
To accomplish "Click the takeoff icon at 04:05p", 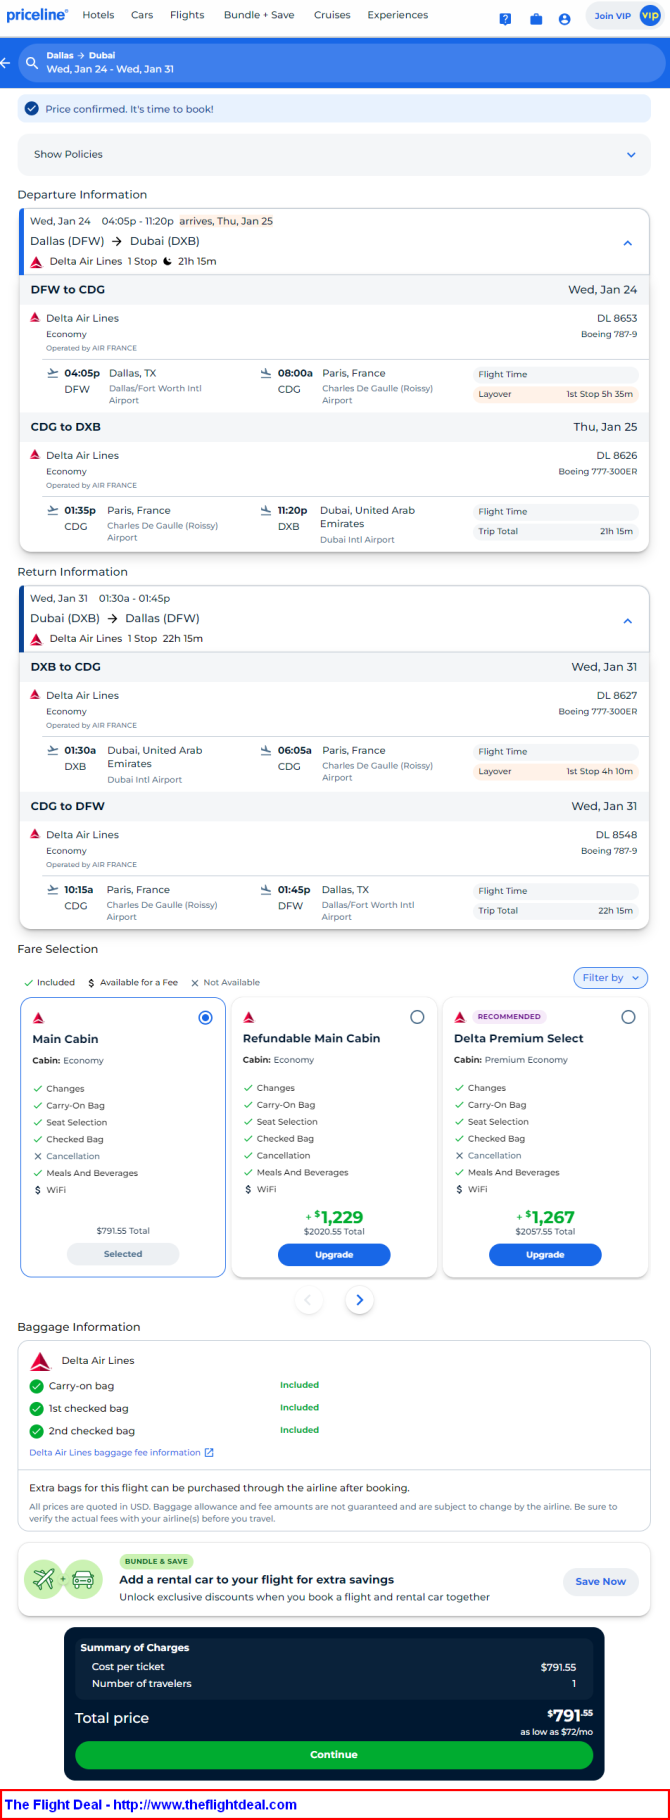I will pyautogui.click(x=53, y=373).
